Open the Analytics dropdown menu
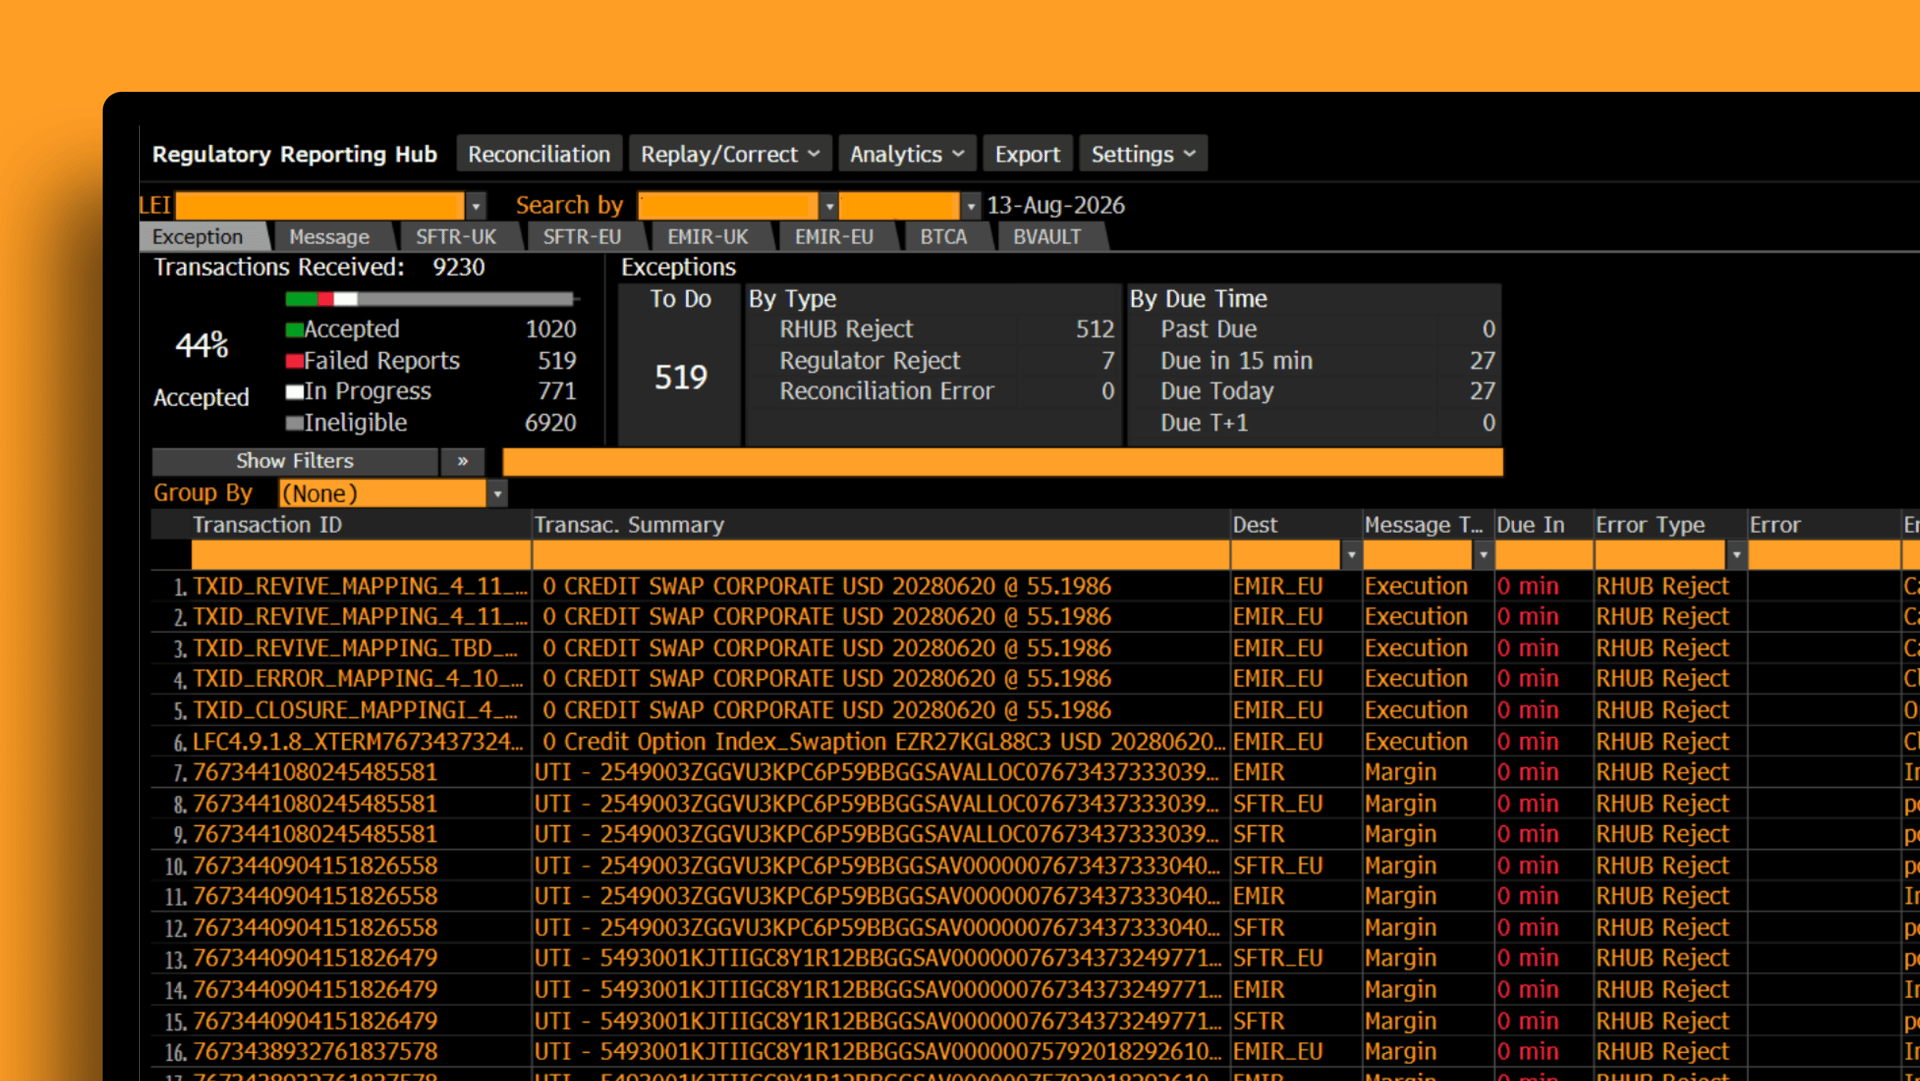 coord(907,154)
